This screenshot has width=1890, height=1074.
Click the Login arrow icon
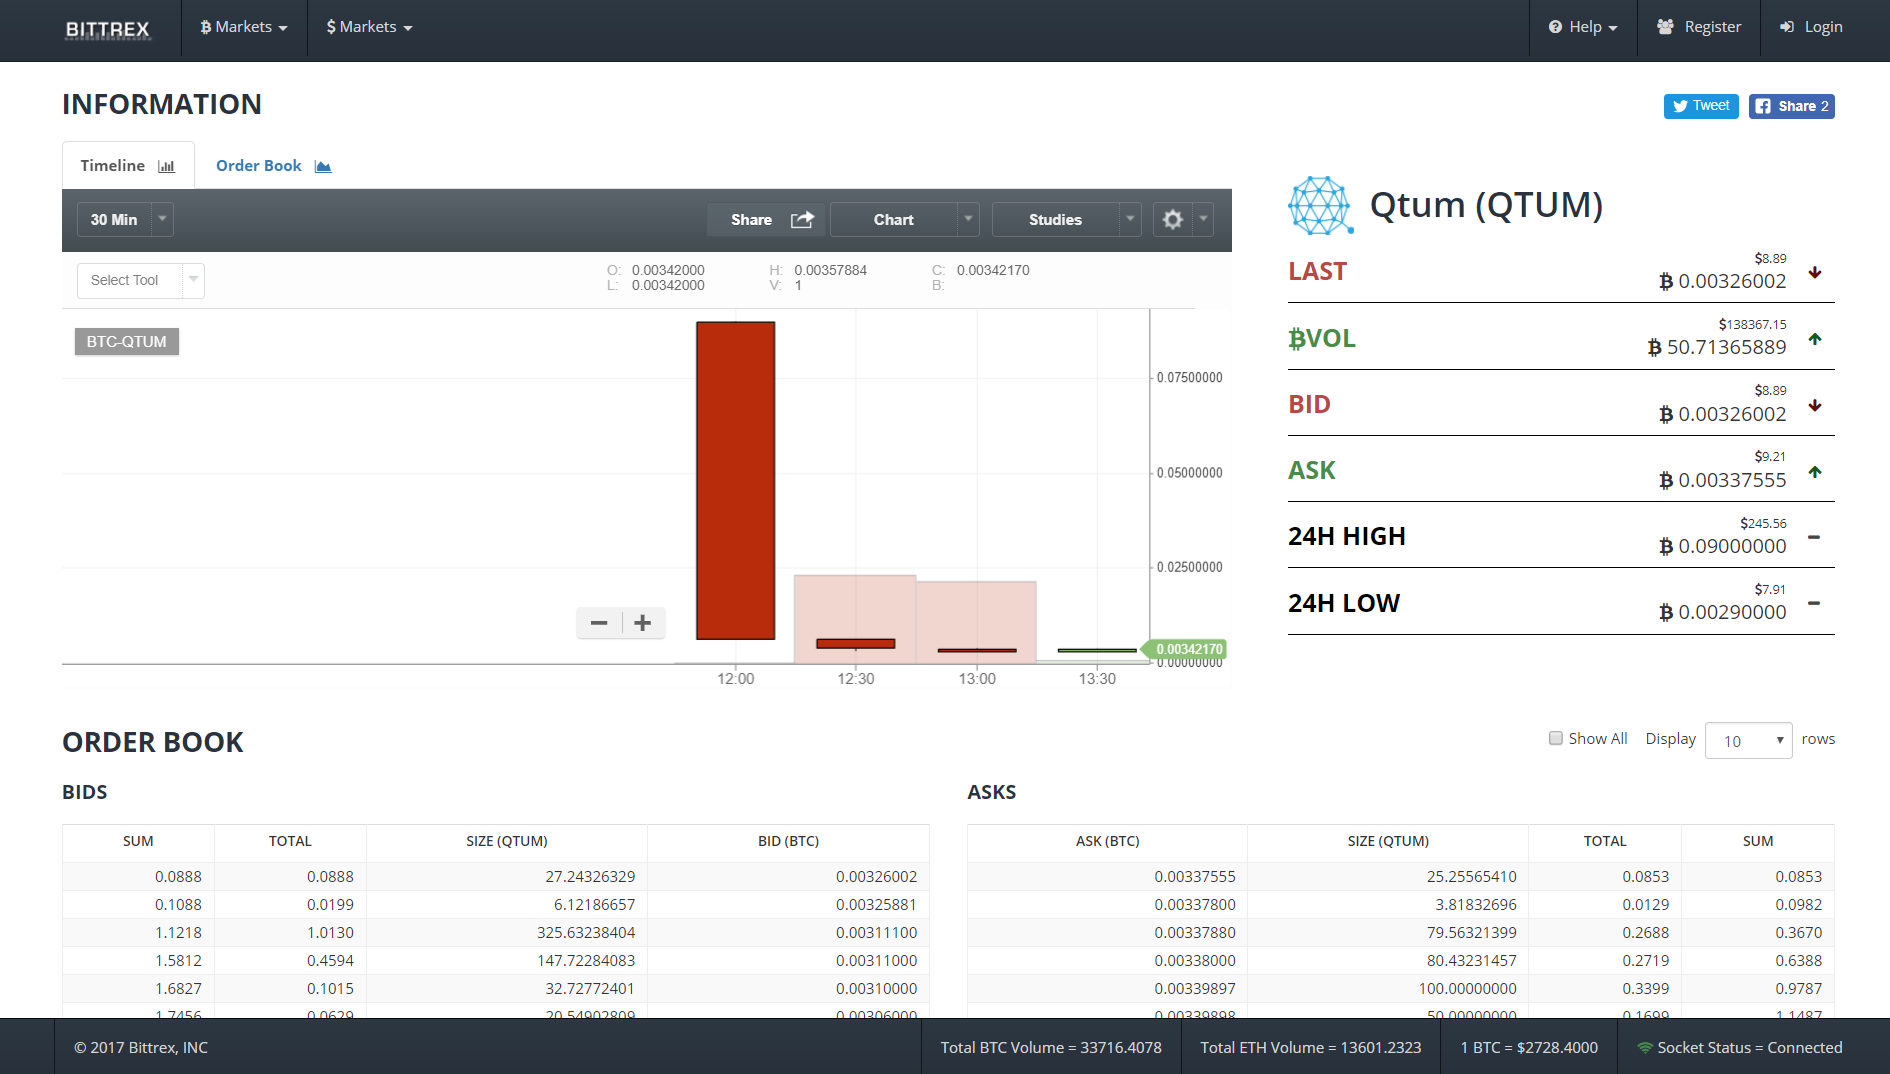tap(1787, 27)
